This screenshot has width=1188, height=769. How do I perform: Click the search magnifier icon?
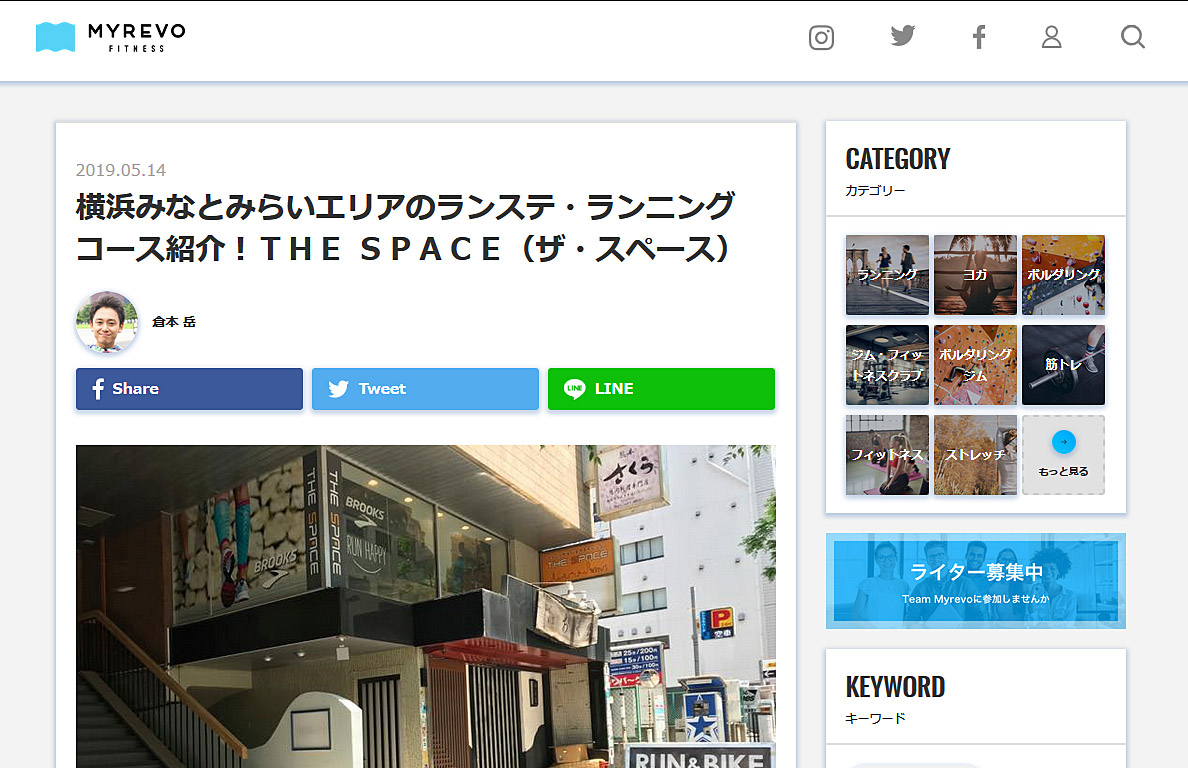(1132, 38)
